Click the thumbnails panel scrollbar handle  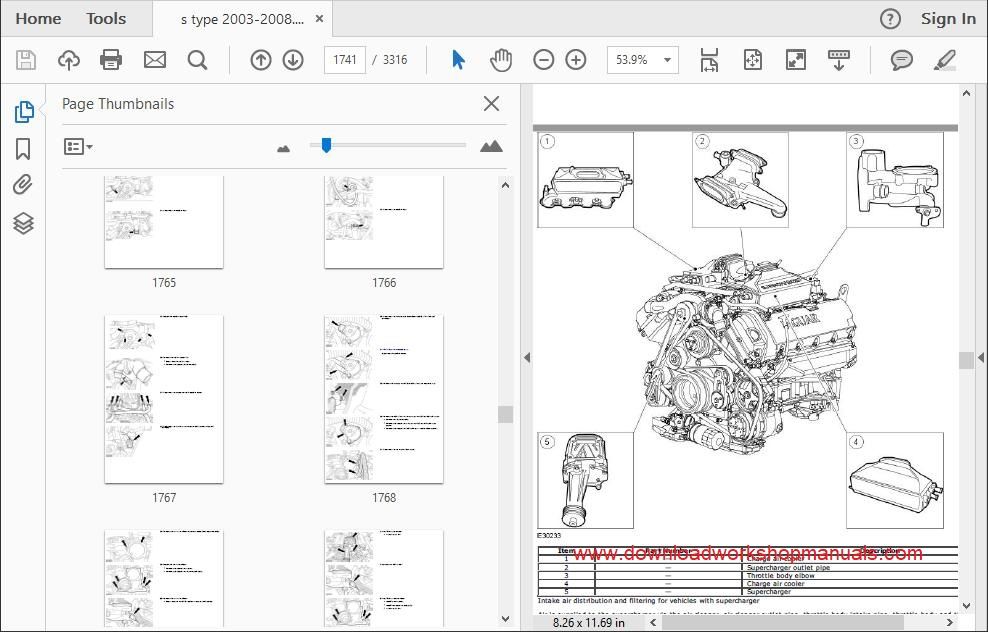click(505, 414)
